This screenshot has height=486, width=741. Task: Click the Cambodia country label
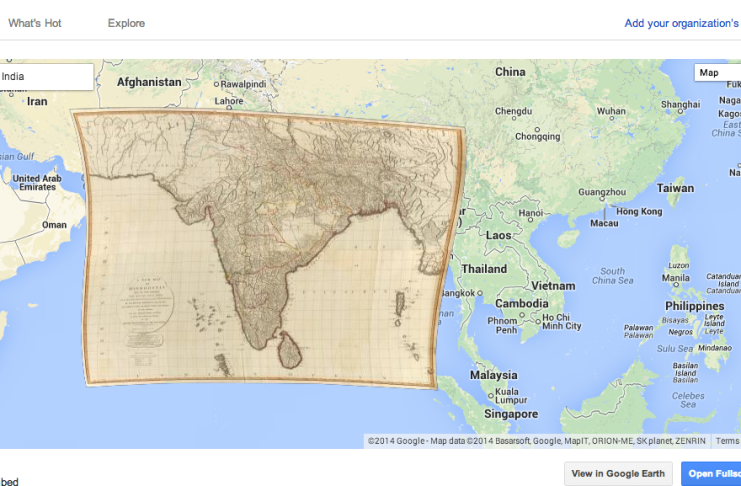pos(522,304)
